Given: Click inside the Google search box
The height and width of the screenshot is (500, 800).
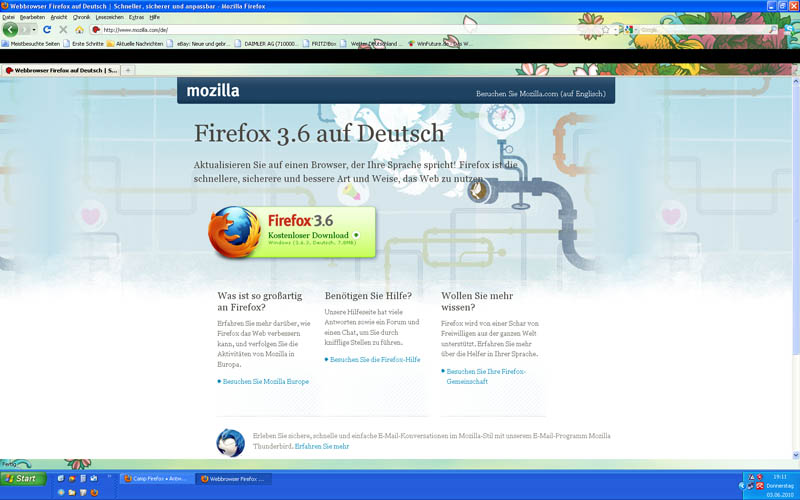Looking at the screenshot, I should click(x=704, y=30).
